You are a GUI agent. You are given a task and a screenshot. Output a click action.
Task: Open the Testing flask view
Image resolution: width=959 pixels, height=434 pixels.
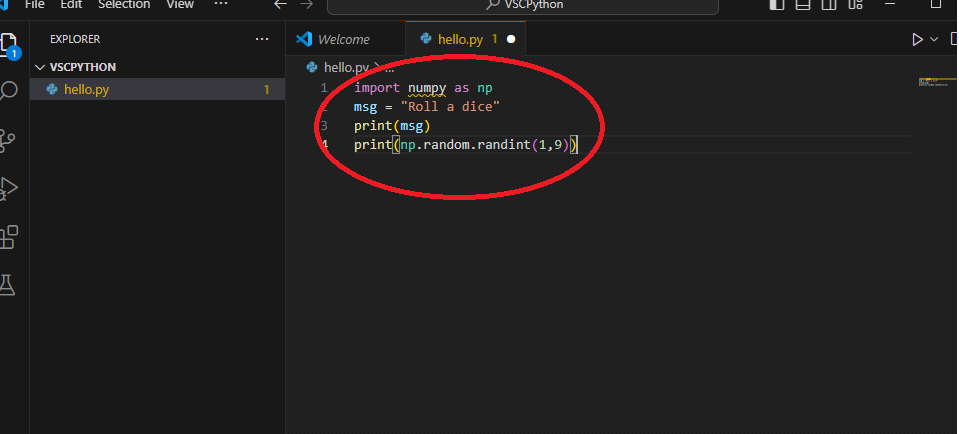click(x=10, y=284)
